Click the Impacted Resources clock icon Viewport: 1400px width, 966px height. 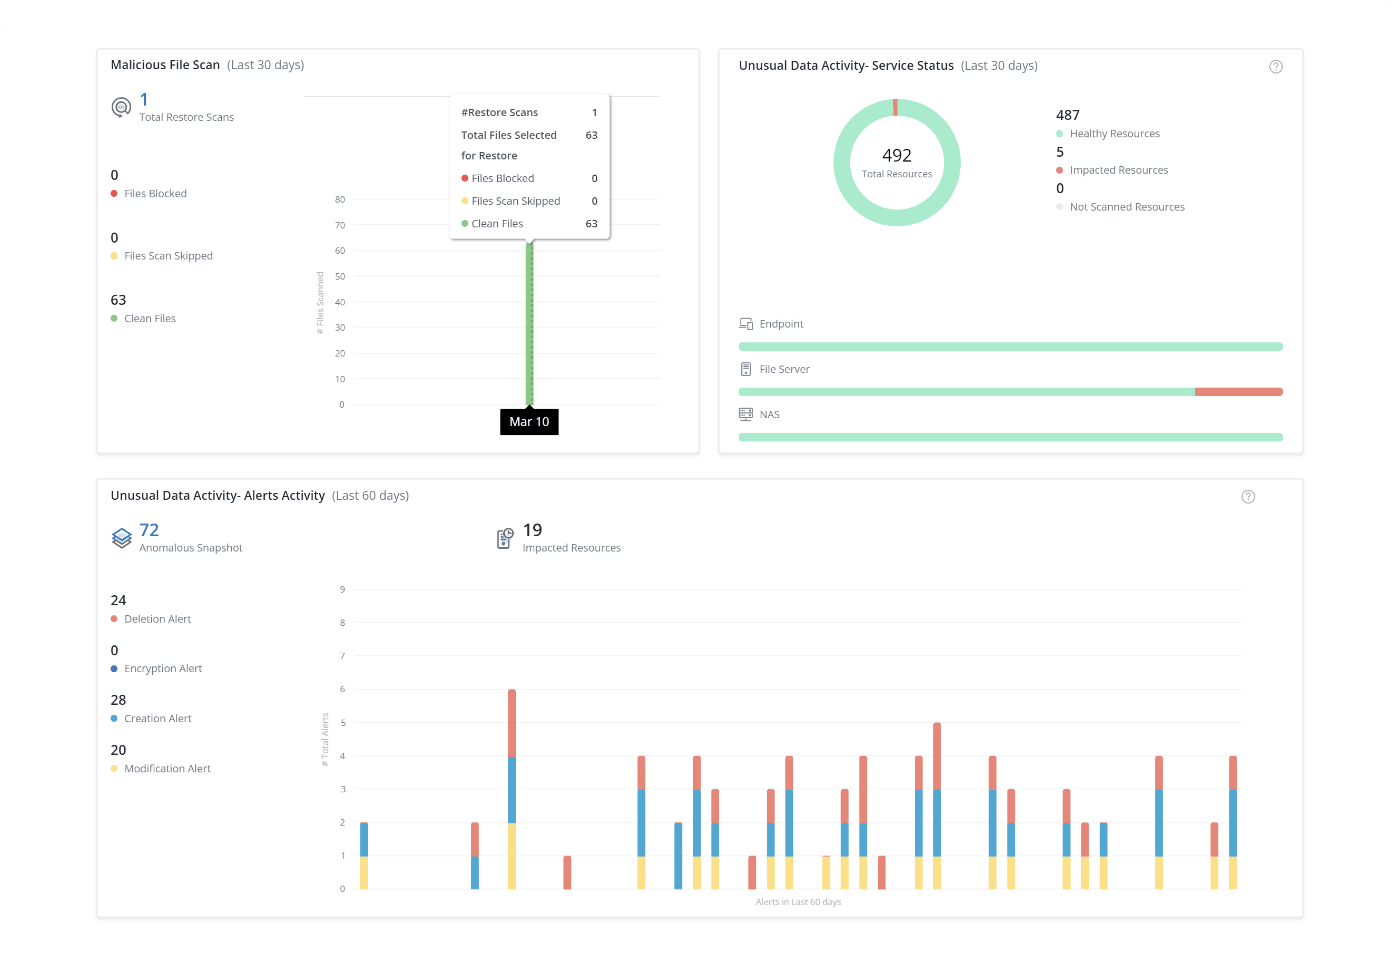(x=505, y=538)
